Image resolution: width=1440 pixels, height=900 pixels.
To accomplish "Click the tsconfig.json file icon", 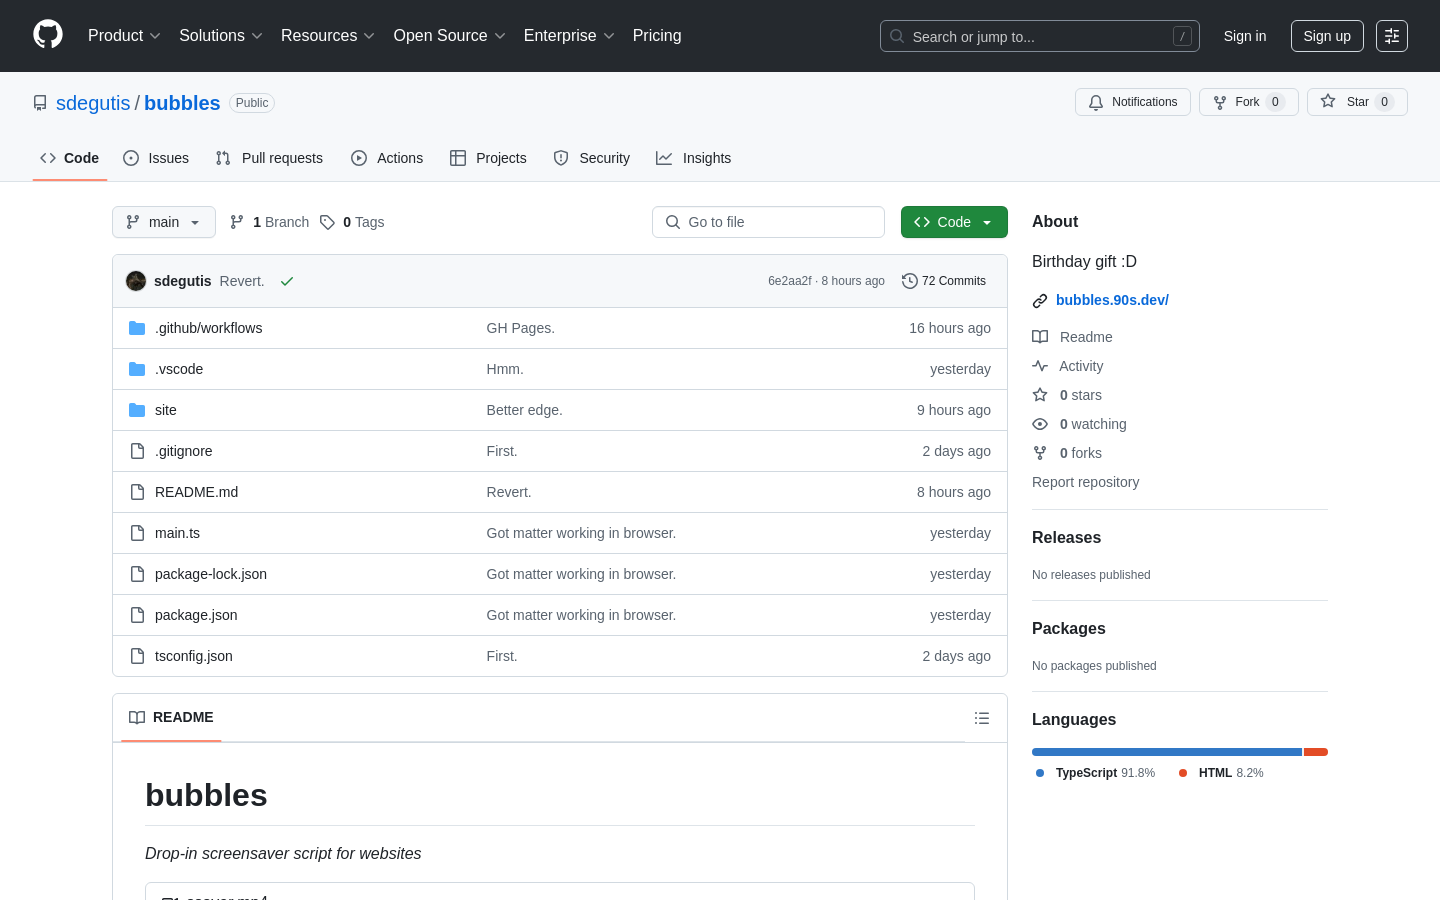I will pos(137,656).
